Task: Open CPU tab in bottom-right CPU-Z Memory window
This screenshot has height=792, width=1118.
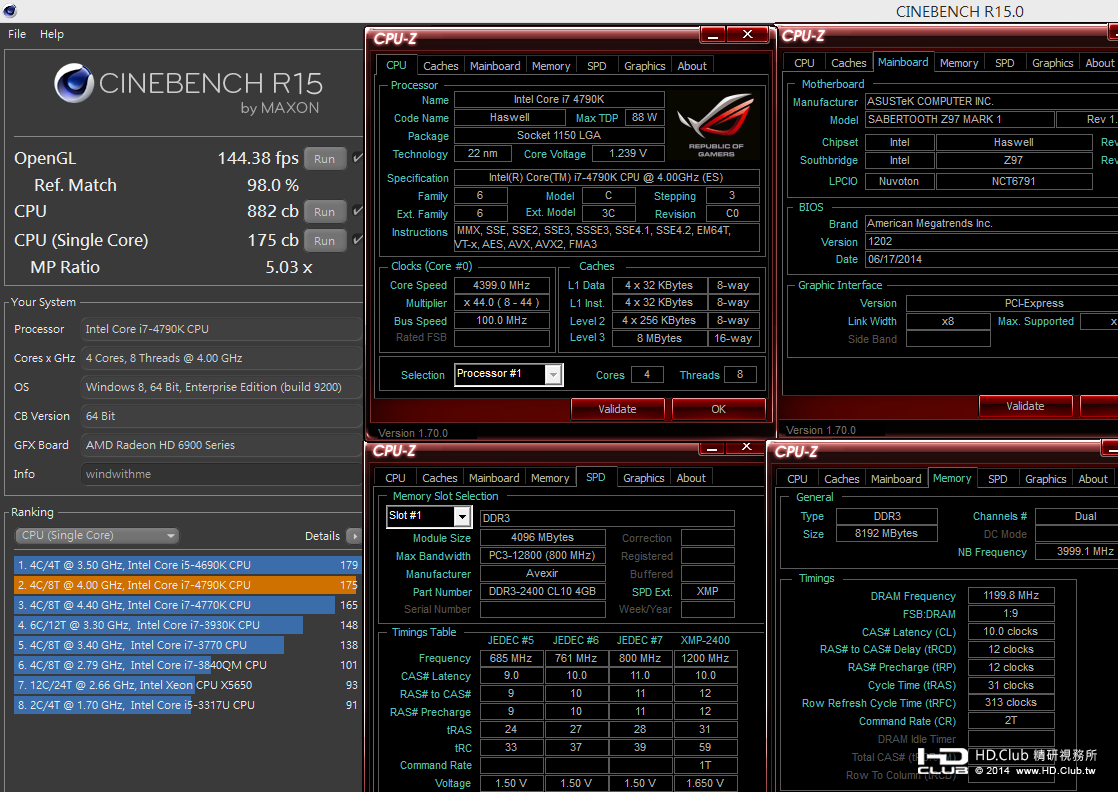Action: (x=797, y=479)
